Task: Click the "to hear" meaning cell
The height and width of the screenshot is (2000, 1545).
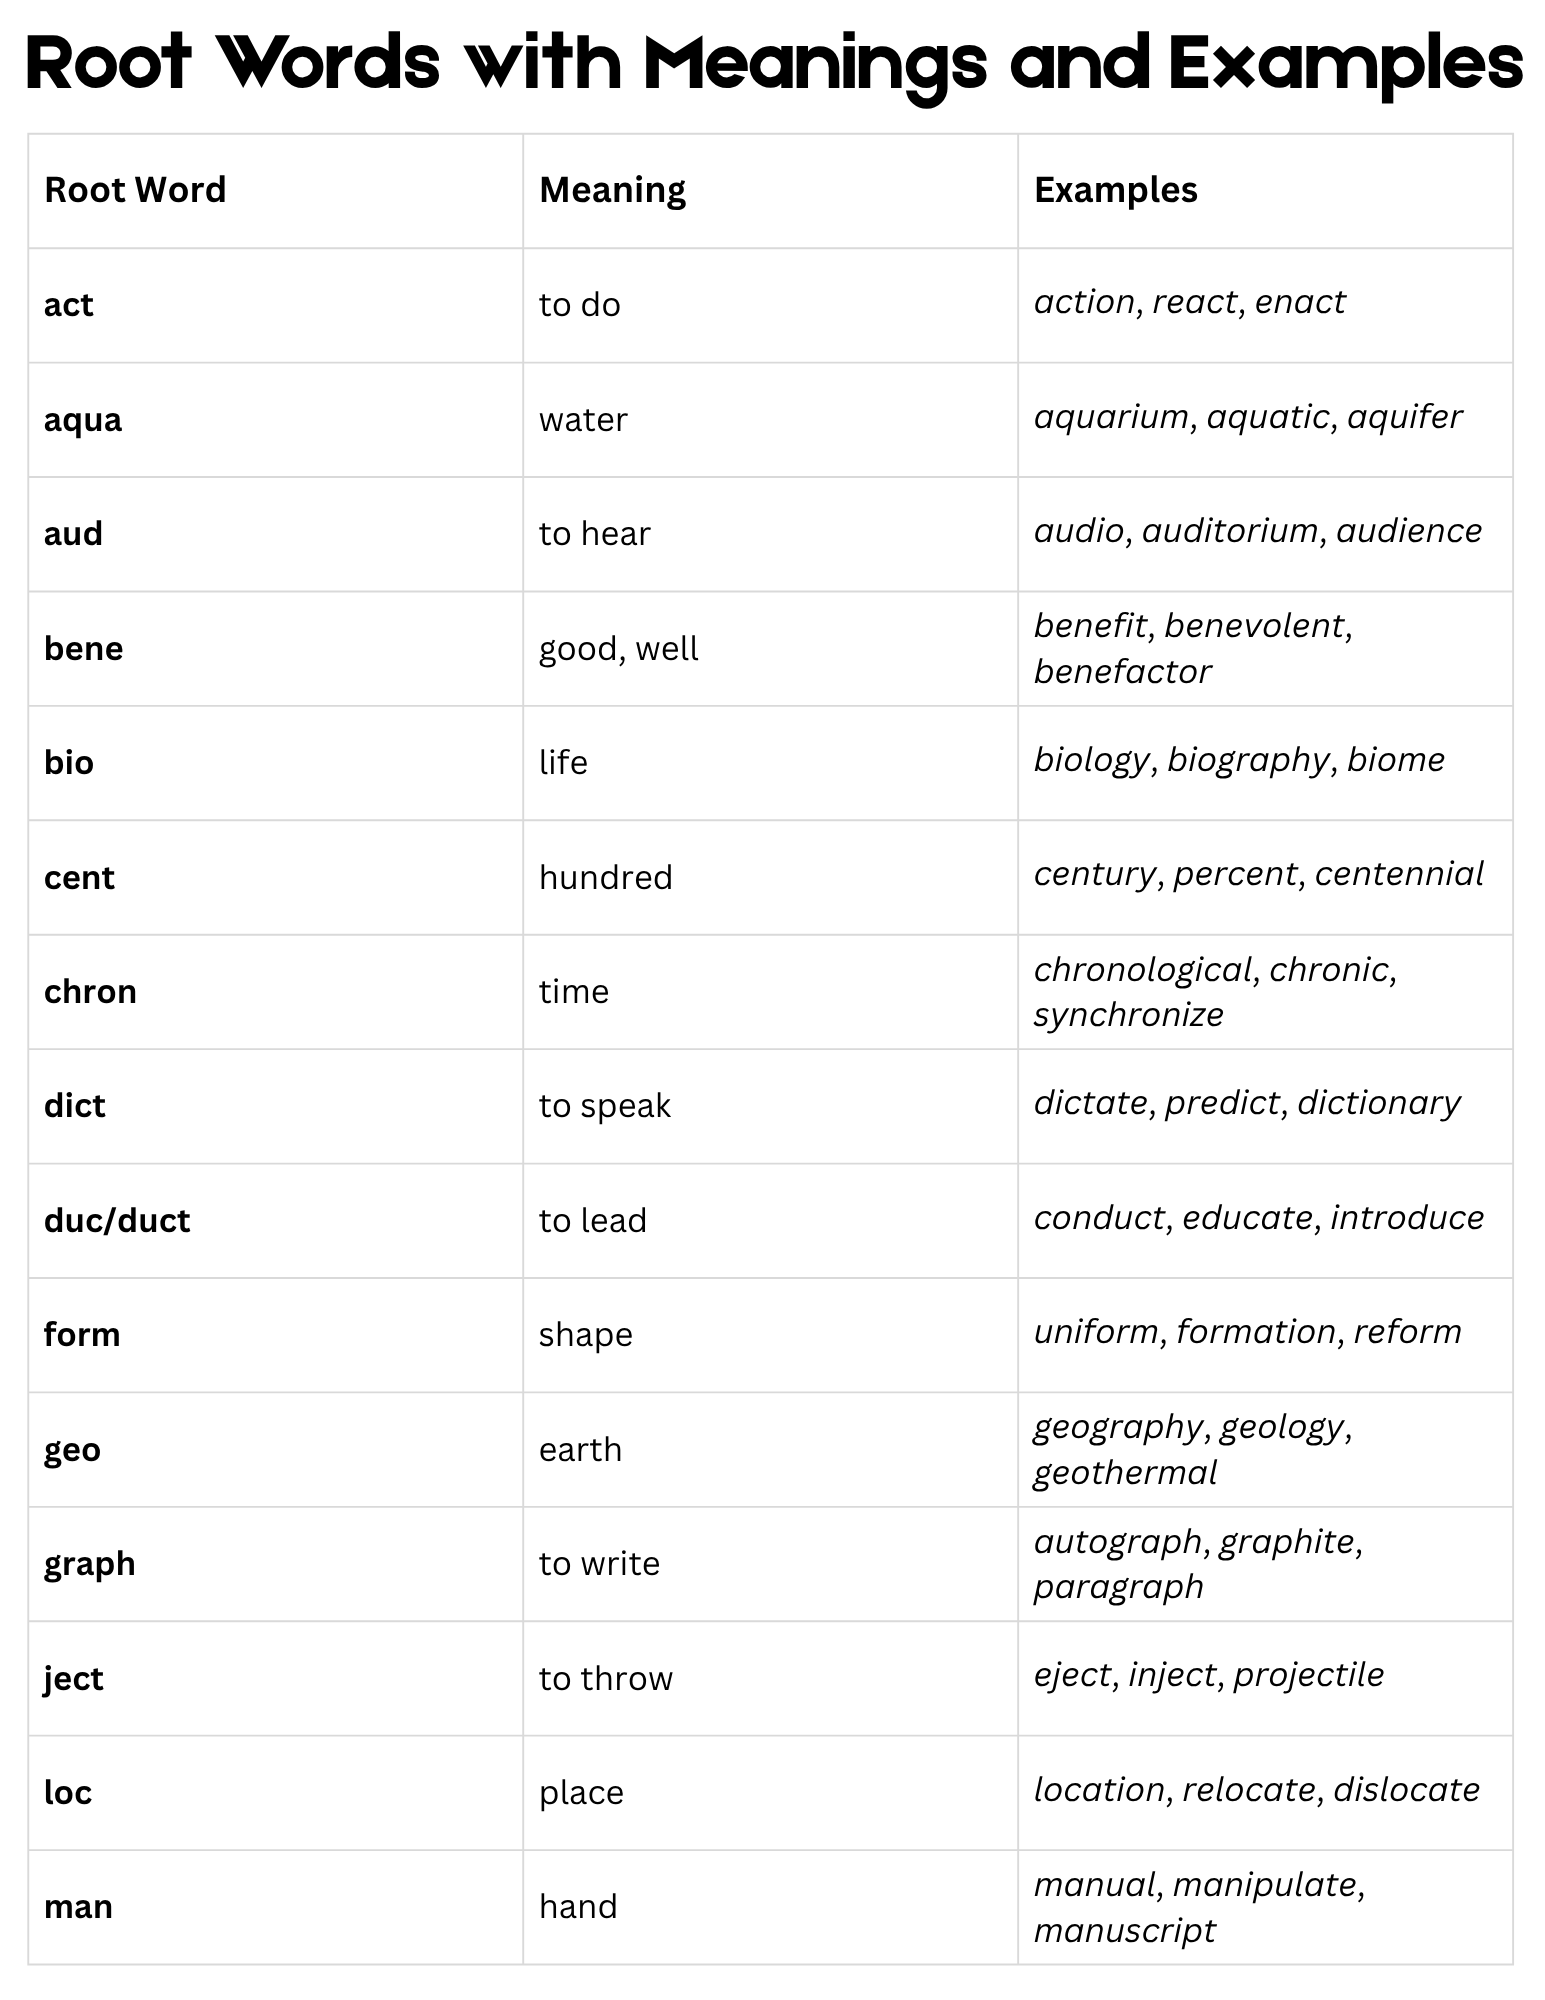Action: pyautogui.click(x=594, y=534)
